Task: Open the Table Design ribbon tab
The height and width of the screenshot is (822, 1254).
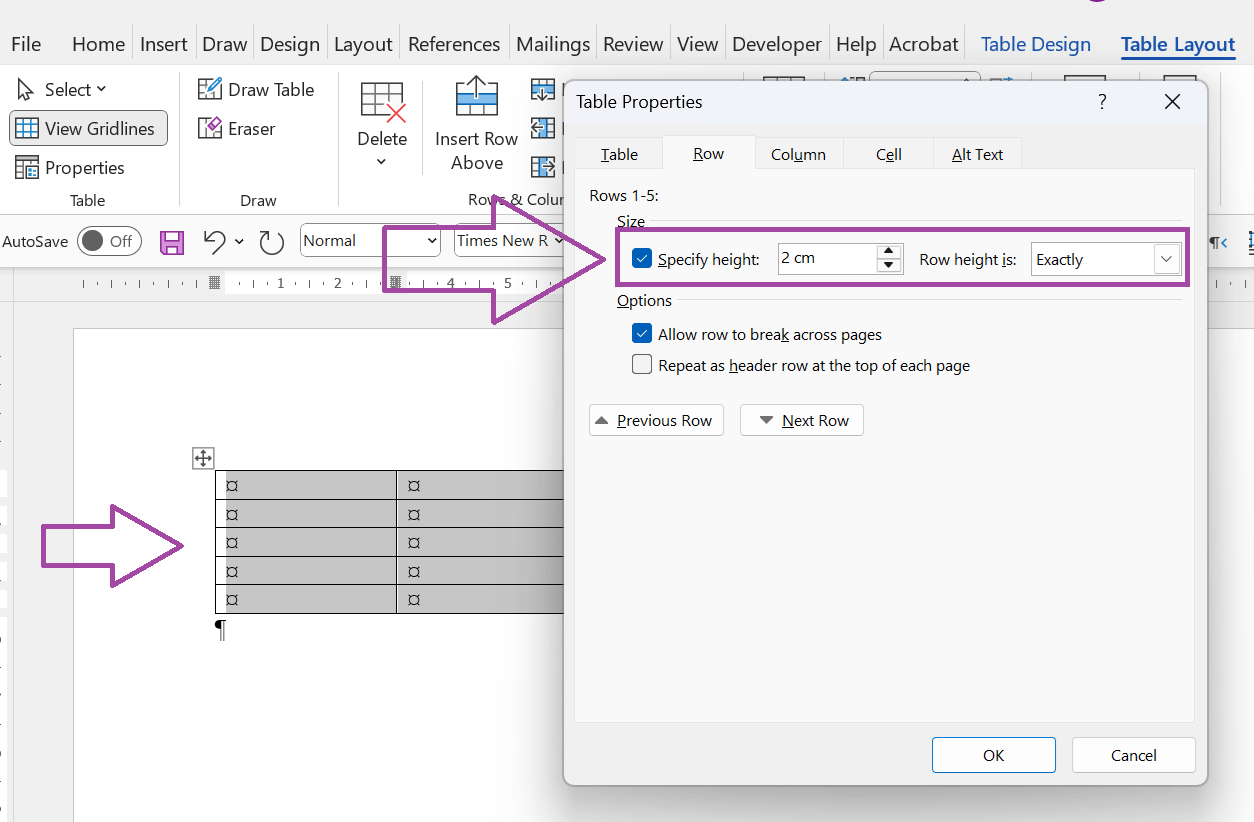Action: (x=1035, y=44)
